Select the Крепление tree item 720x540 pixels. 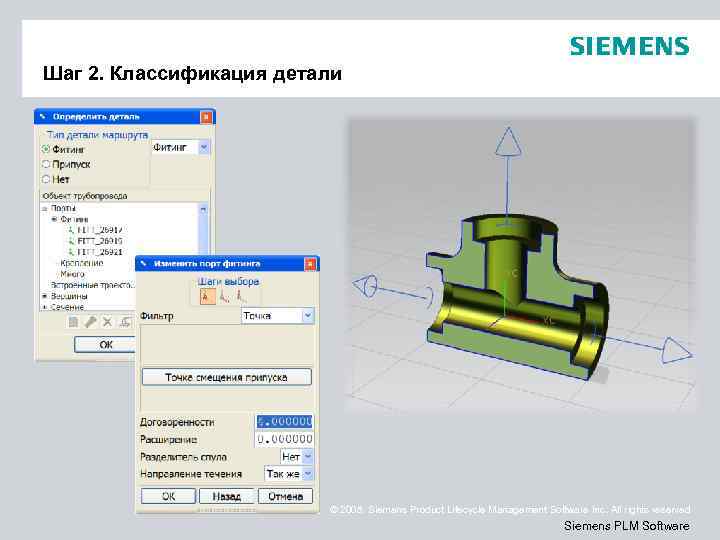82,263
